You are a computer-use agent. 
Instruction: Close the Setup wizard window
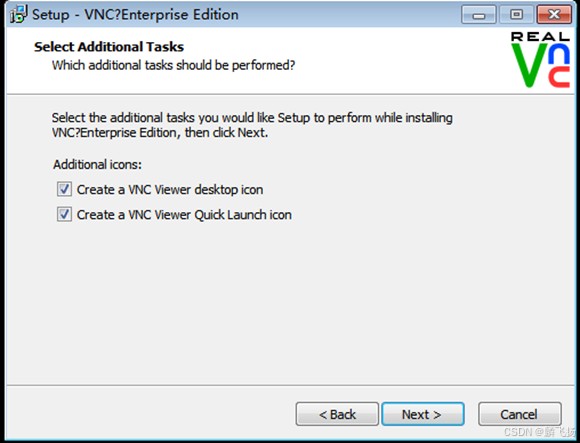[554, 15]
